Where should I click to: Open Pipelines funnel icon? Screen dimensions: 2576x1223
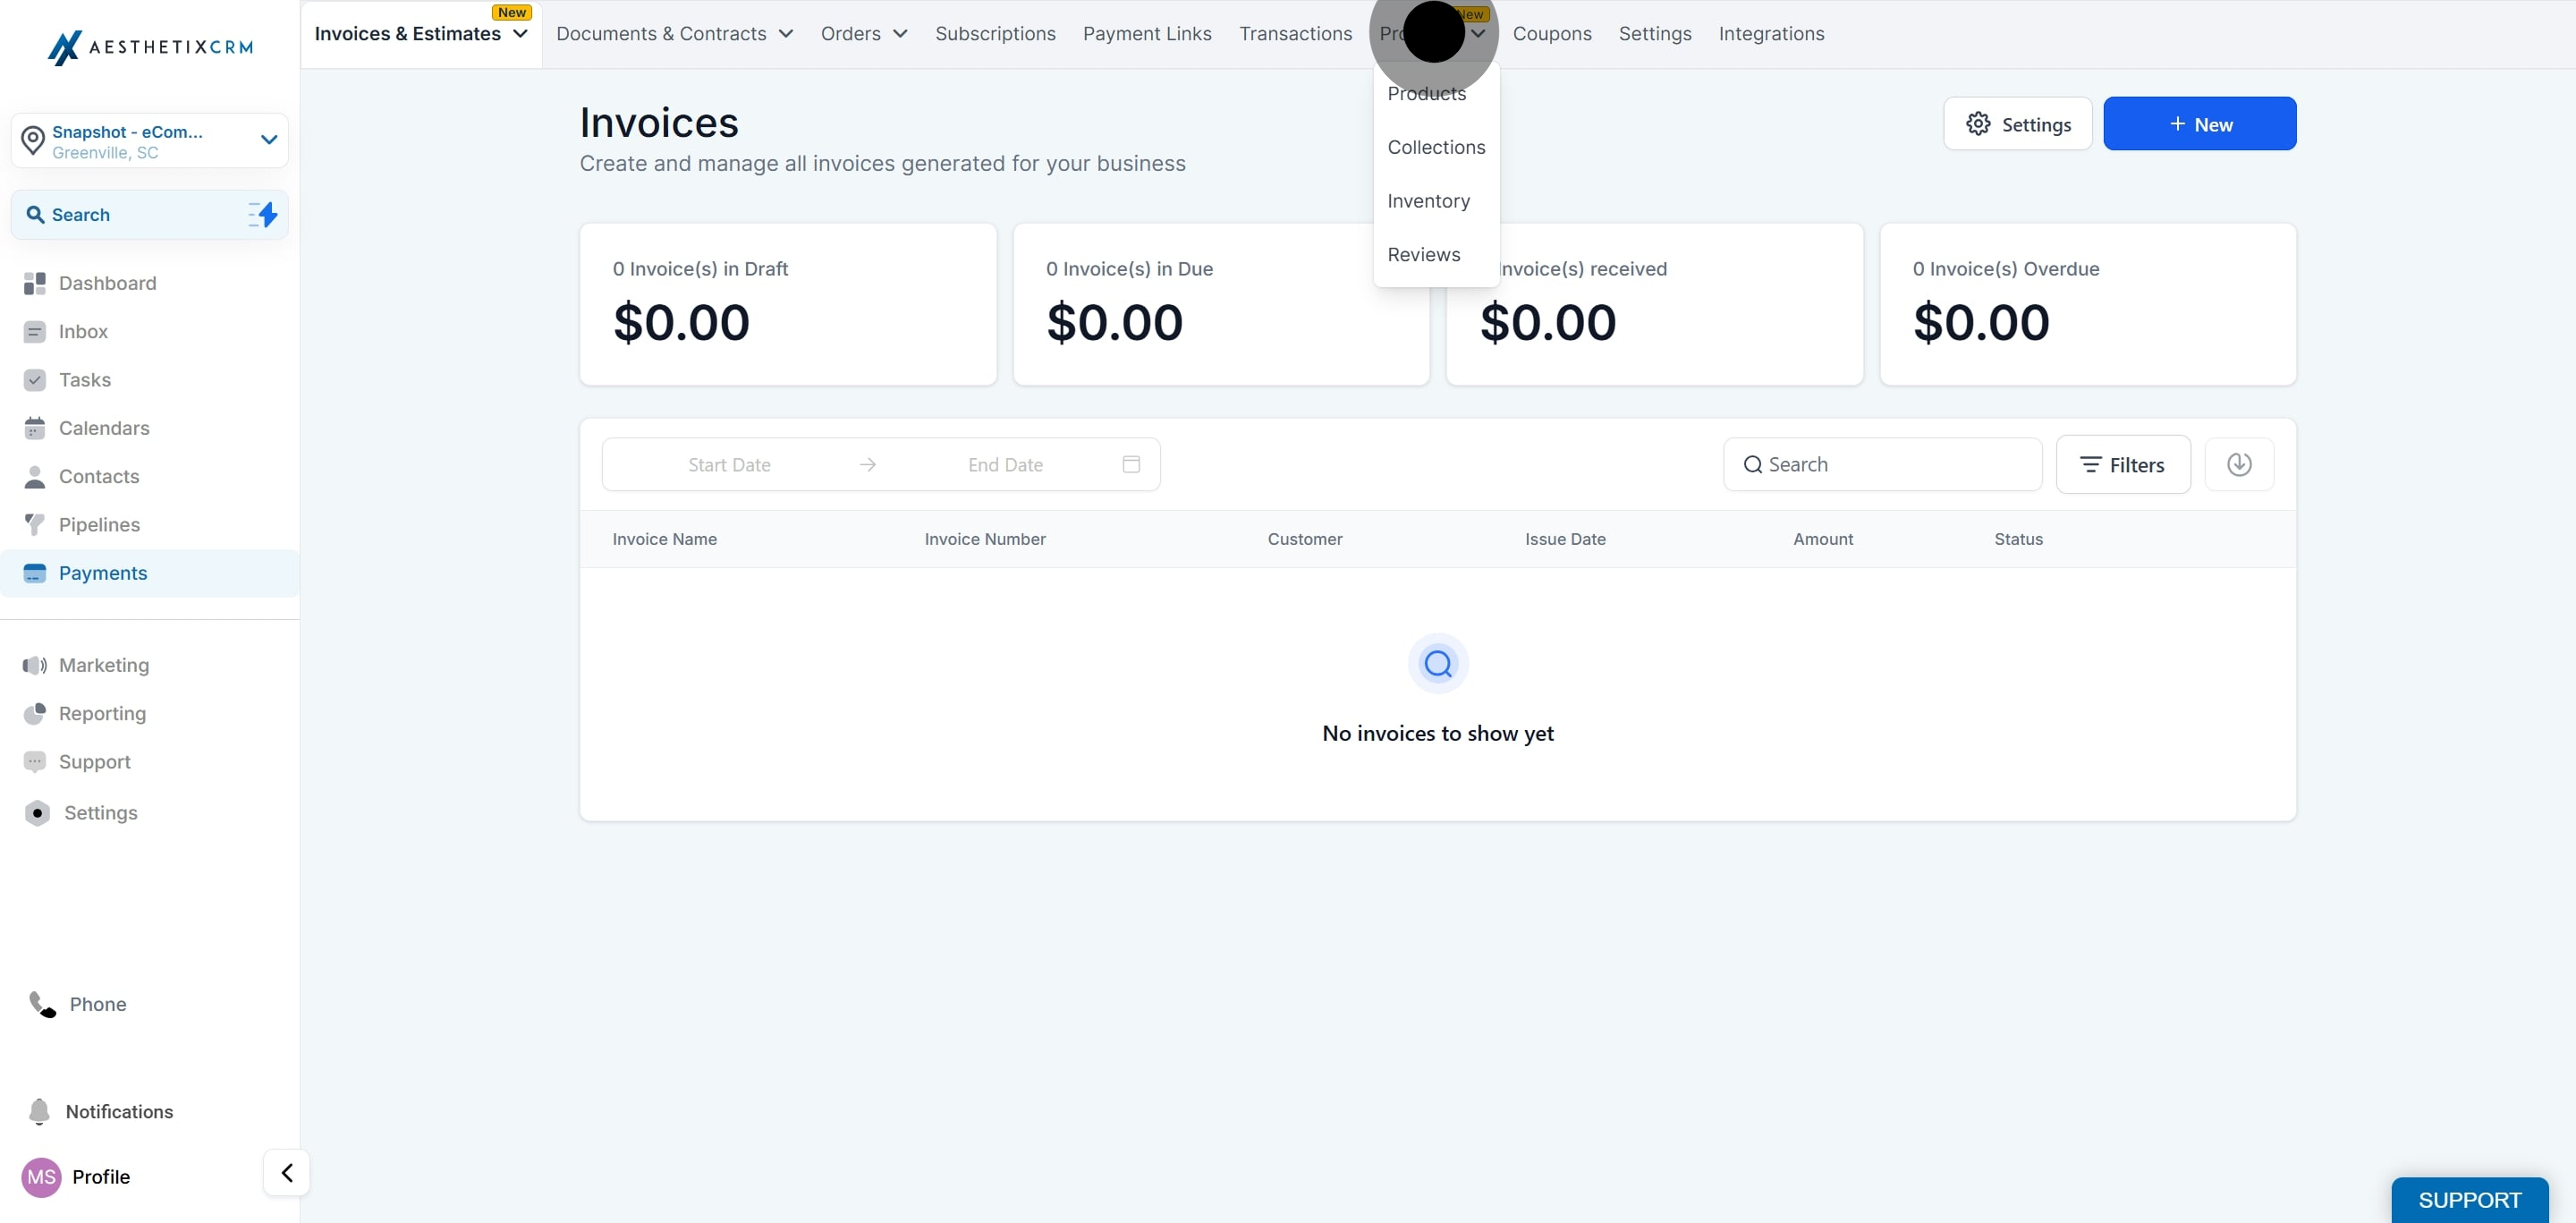[x=34, y=525]
